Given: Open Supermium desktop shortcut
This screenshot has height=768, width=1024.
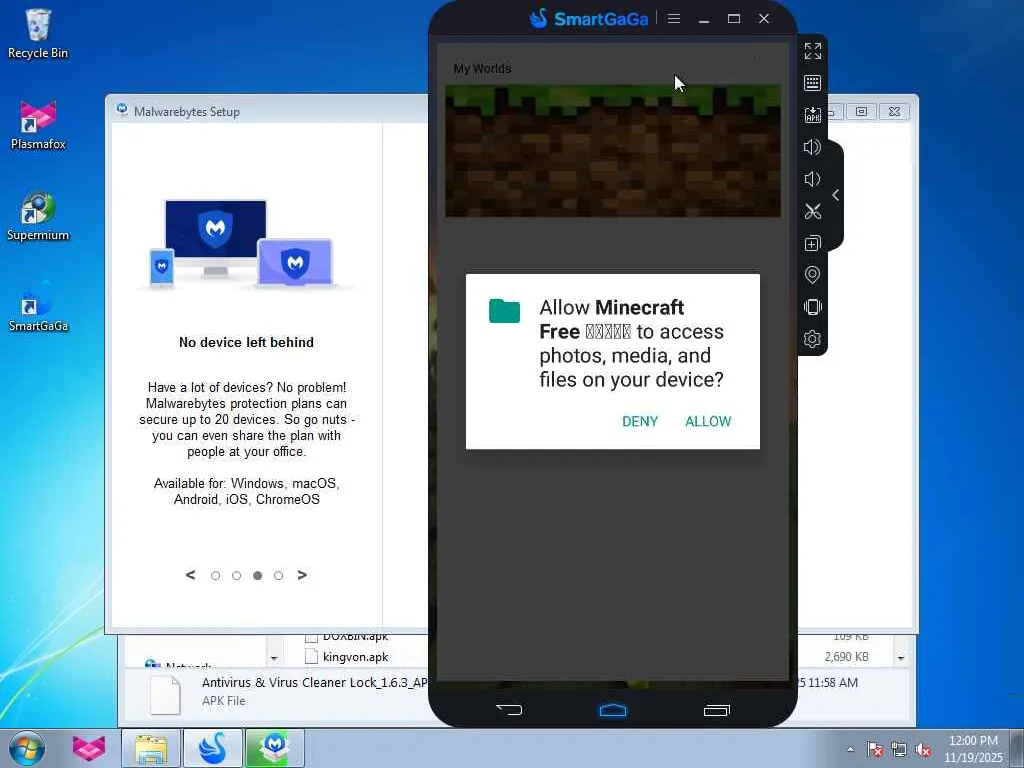Looking at the screenshot, I should [38, 217].
